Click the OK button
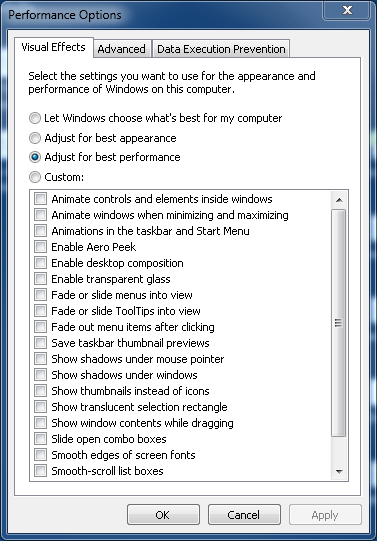The image size is (377, 541). [x=163, y=515]
